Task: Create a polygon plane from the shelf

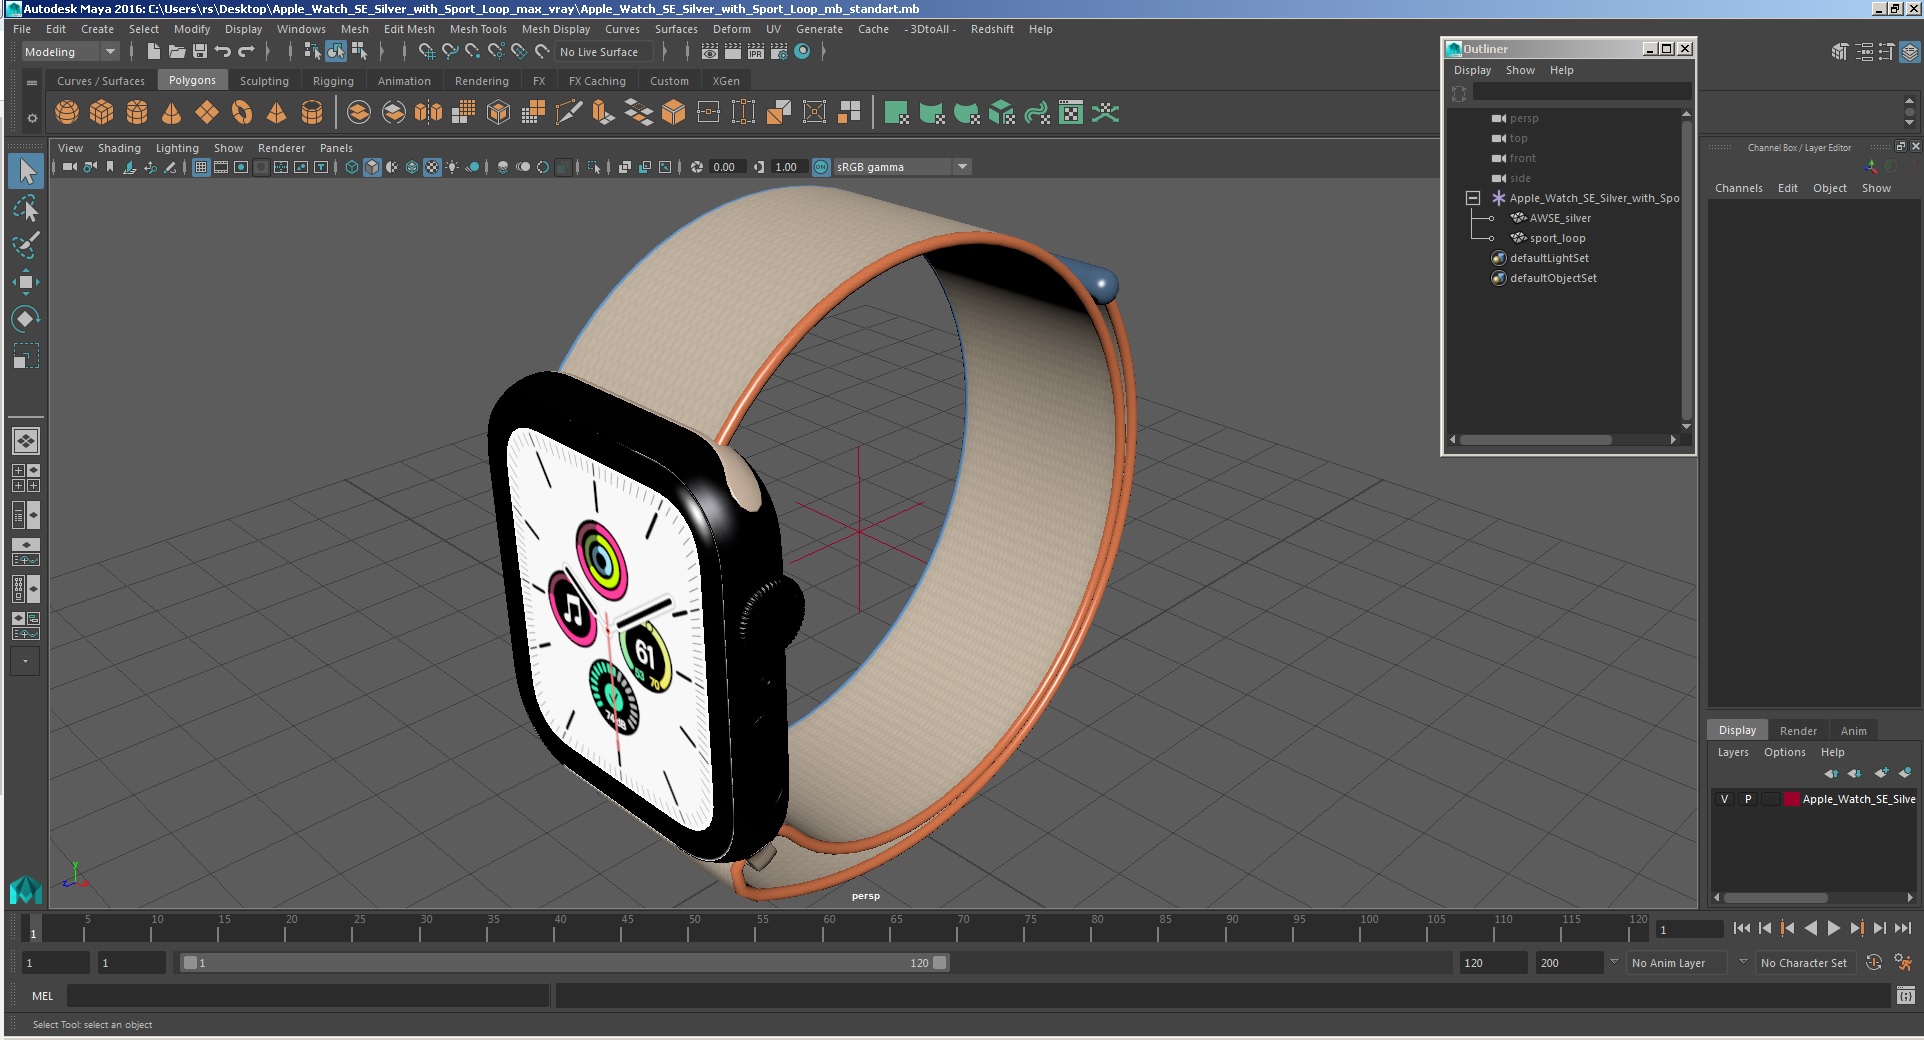Action: coord(207,113)
